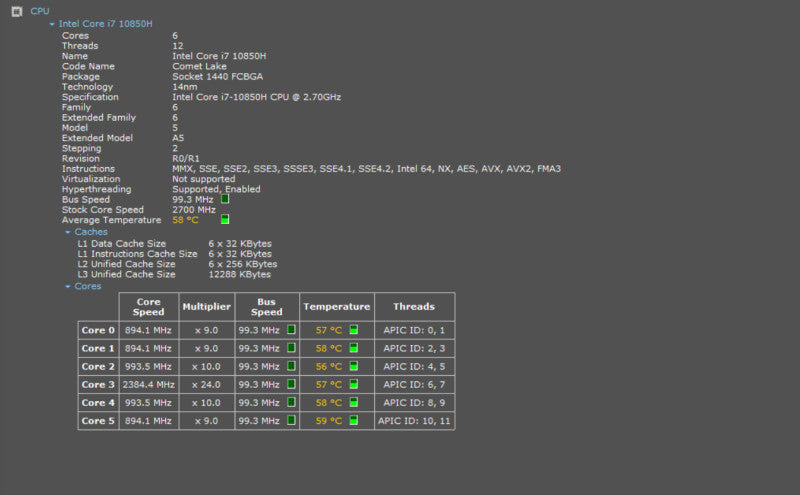This screenshot has height=495, width=800.
Task: Click the L1 Data Cache Size row
Action: coord(174,243)
